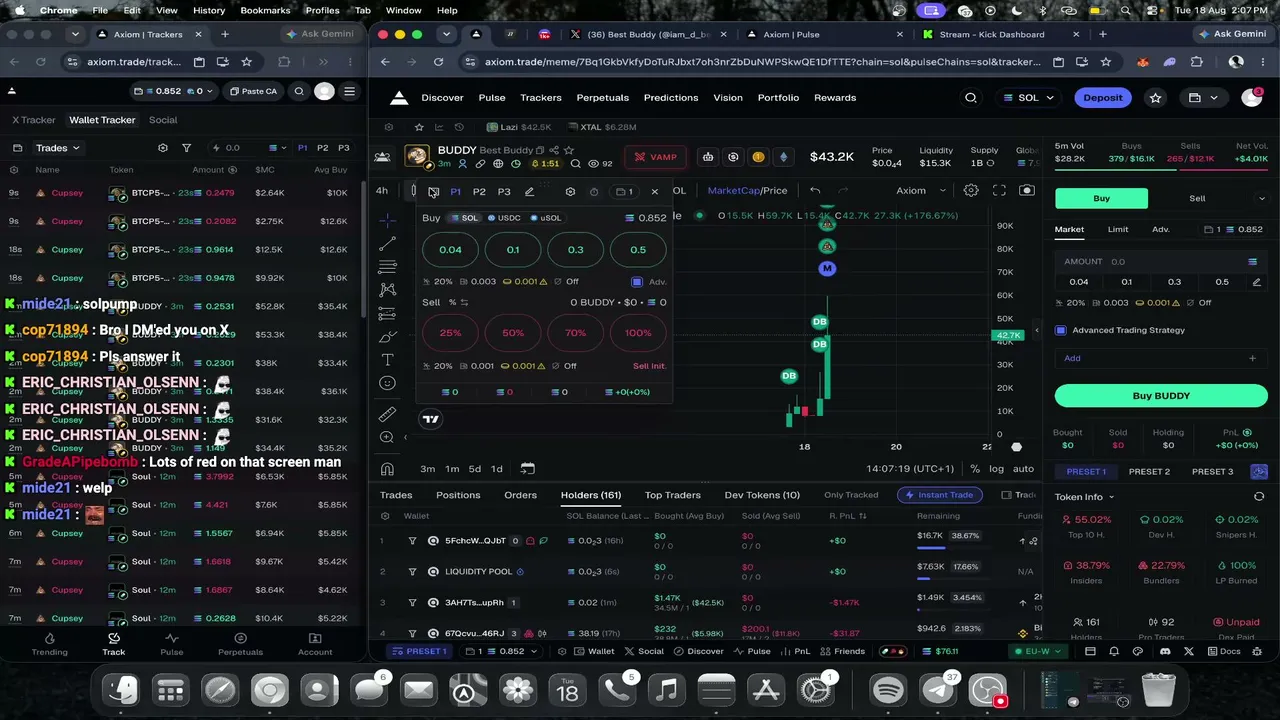Image resolution: width=1280 pixels, height=720 pixels.
Task: Open the SOL chain dropdown
Action: coord(1030,98)
